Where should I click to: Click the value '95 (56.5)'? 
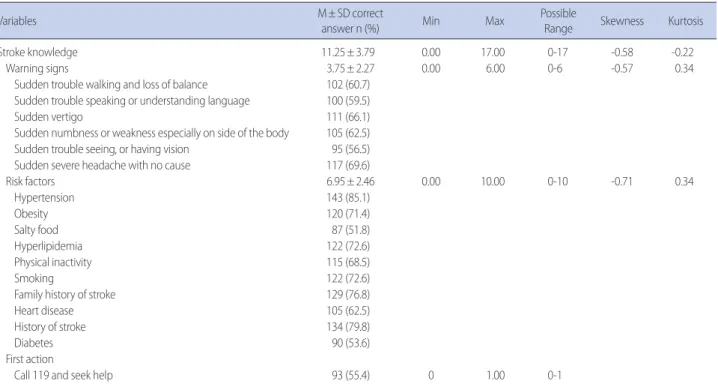(351, 149)
